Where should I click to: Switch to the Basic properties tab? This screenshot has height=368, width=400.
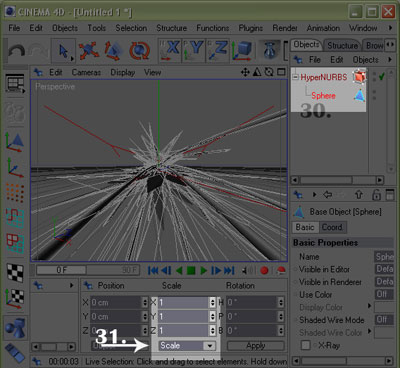coord(305,227)
